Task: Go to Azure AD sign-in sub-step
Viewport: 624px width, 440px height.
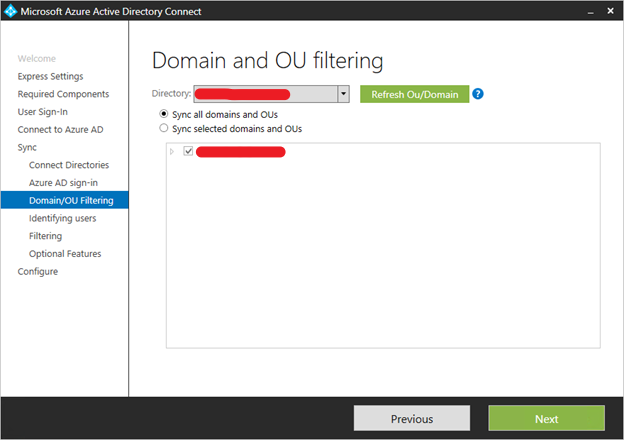Action: tap(63, 183)
